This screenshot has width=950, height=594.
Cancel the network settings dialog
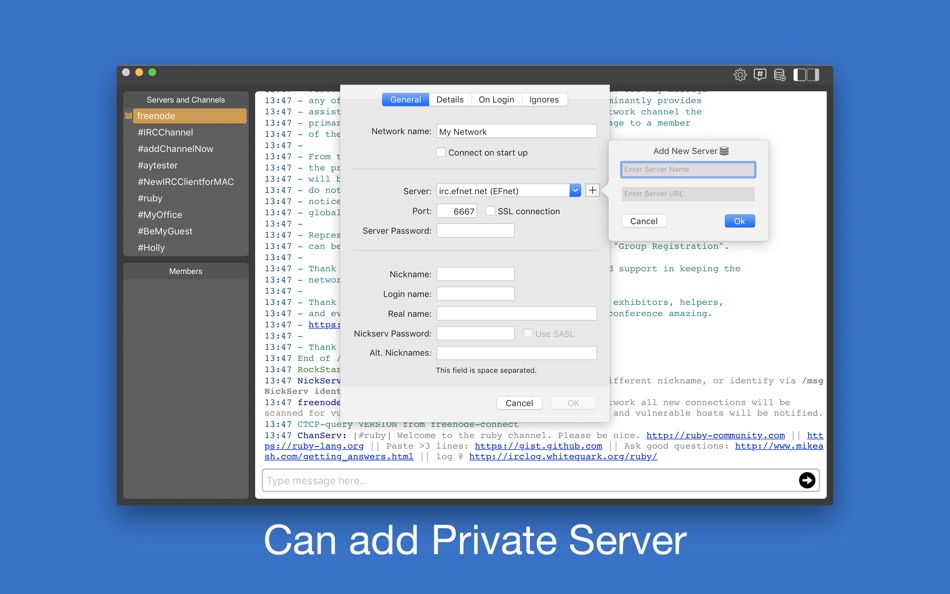click(519, 403)
